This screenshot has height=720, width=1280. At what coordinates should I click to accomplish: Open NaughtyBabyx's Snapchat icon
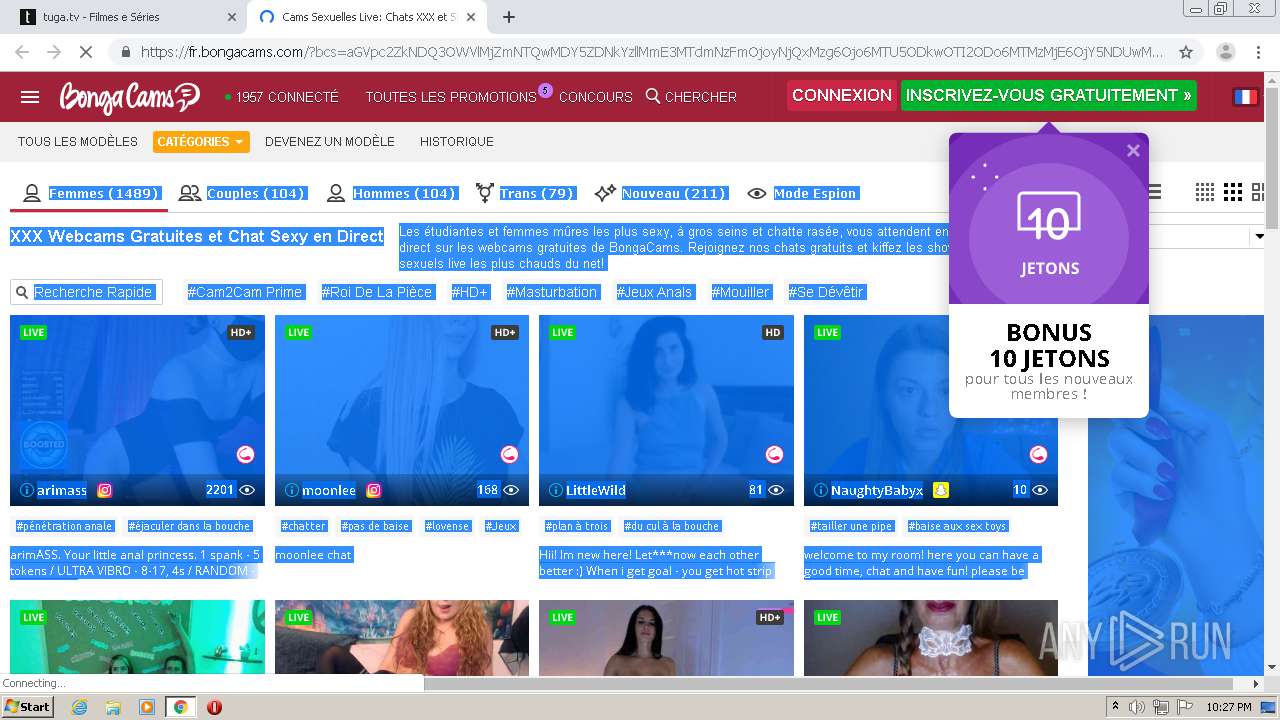click(x=940, y=490)
